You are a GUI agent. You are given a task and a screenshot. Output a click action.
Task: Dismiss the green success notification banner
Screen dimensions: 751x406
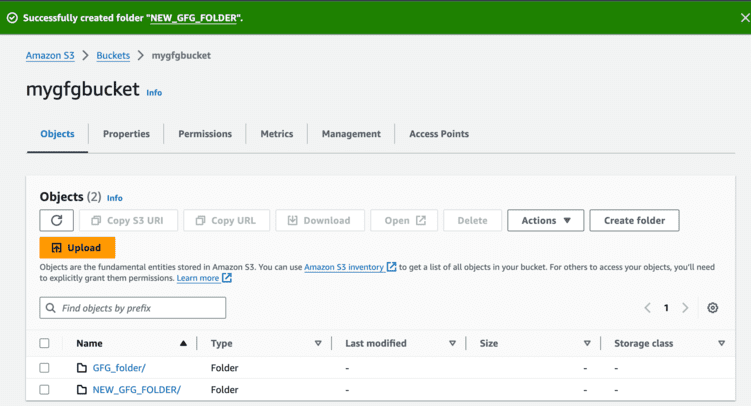(x=745, y=18)
